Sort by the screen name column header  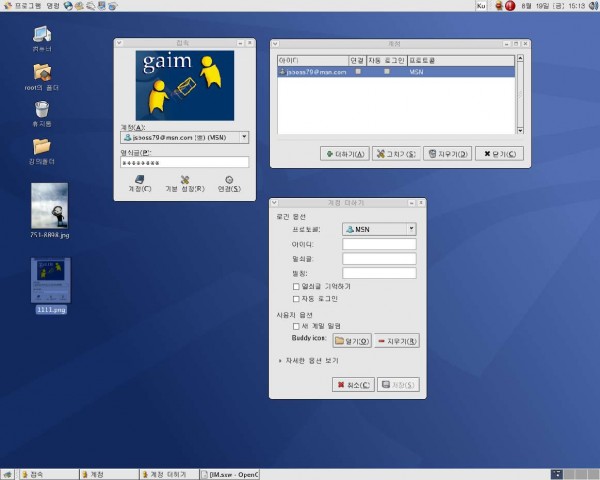coord(313,60)
